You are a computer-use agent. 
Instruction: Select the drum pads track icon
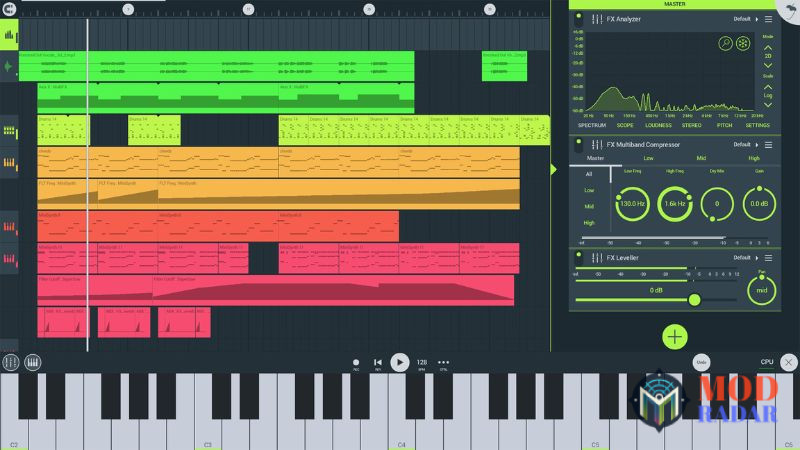(x=9, y=131)
